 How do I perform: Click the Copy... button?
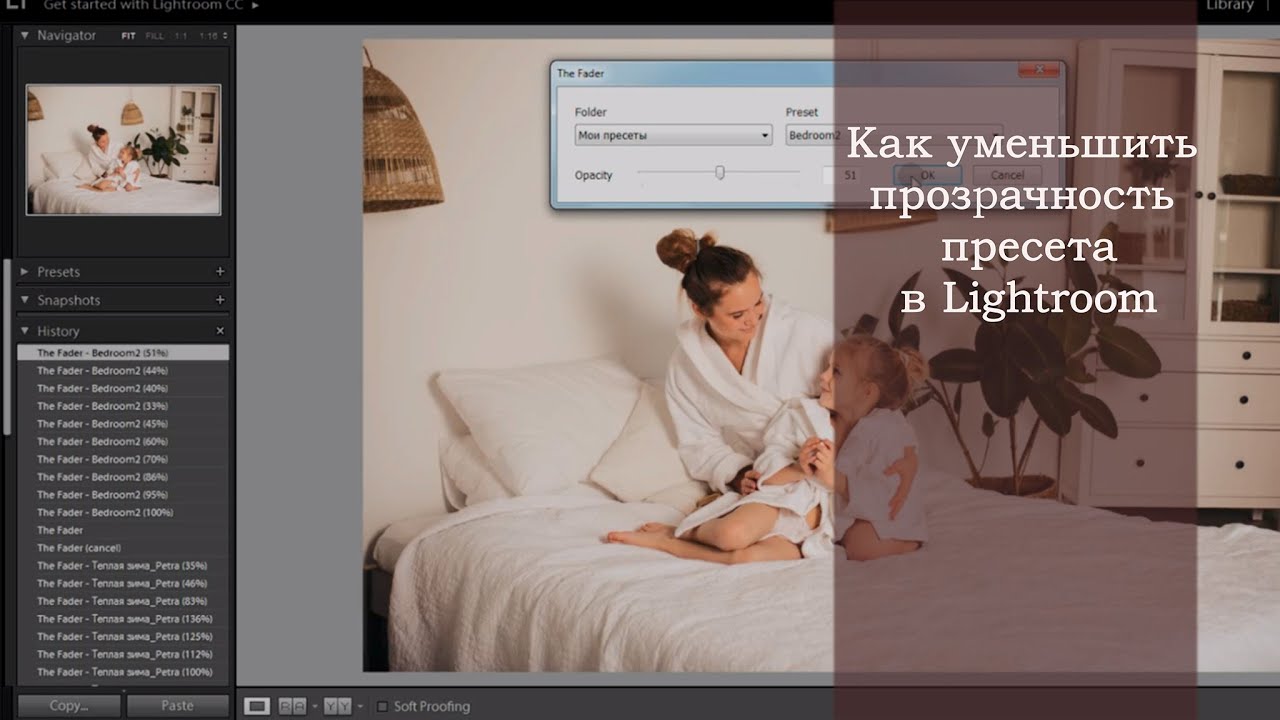[69, 706]
